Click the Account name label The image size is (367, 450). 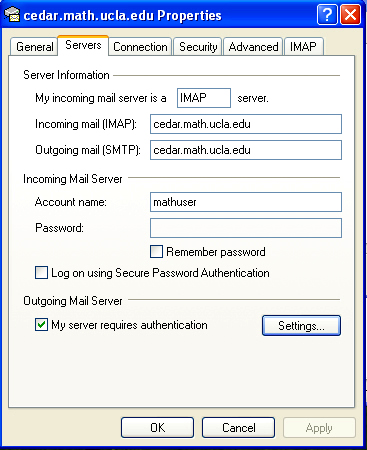click(x=71, y=202)
